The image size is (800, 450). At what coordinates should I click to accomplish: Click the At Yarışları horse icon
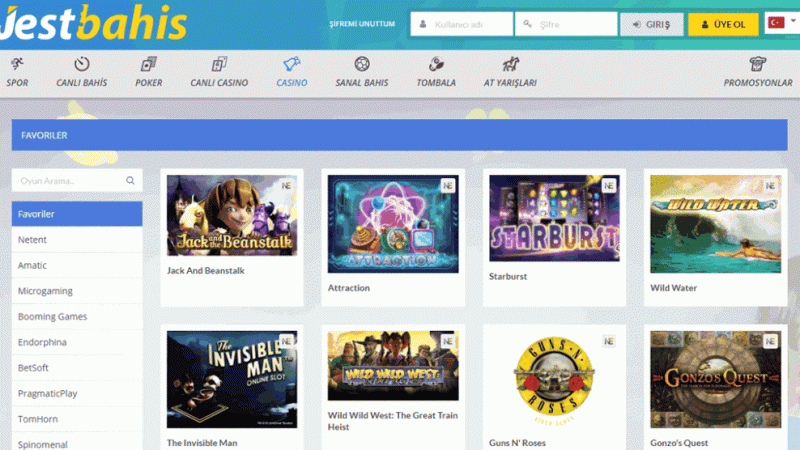point(510,64)
